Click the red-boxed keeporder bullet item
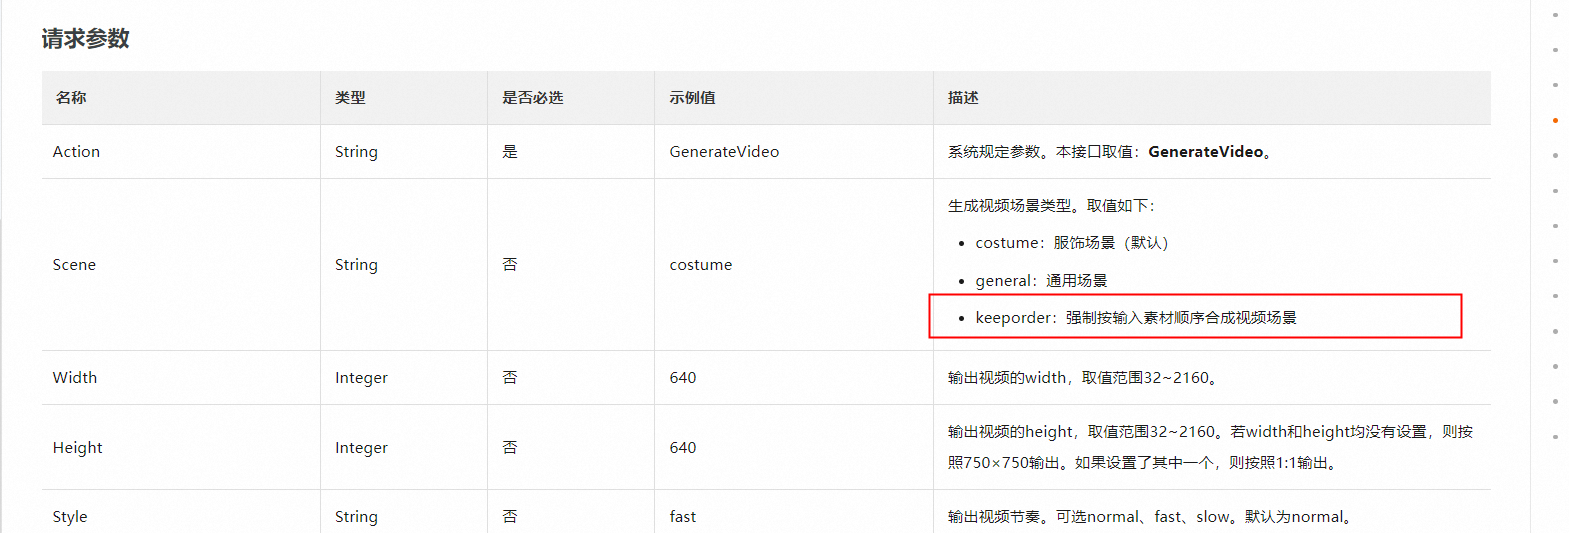Viewport: 1569px width, 533px height. click(1135, 318)
